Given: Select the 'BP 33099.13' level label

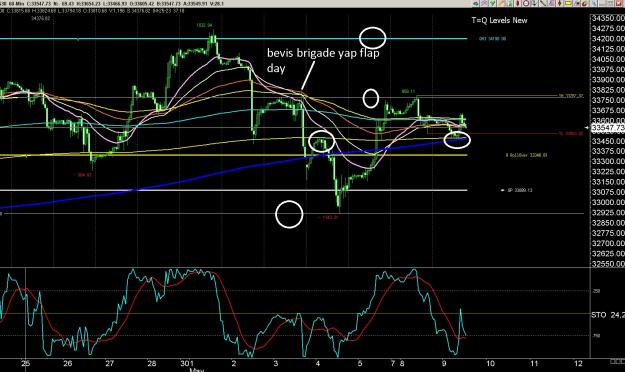Looking at the screenshot, I should (x=519, y=190).
